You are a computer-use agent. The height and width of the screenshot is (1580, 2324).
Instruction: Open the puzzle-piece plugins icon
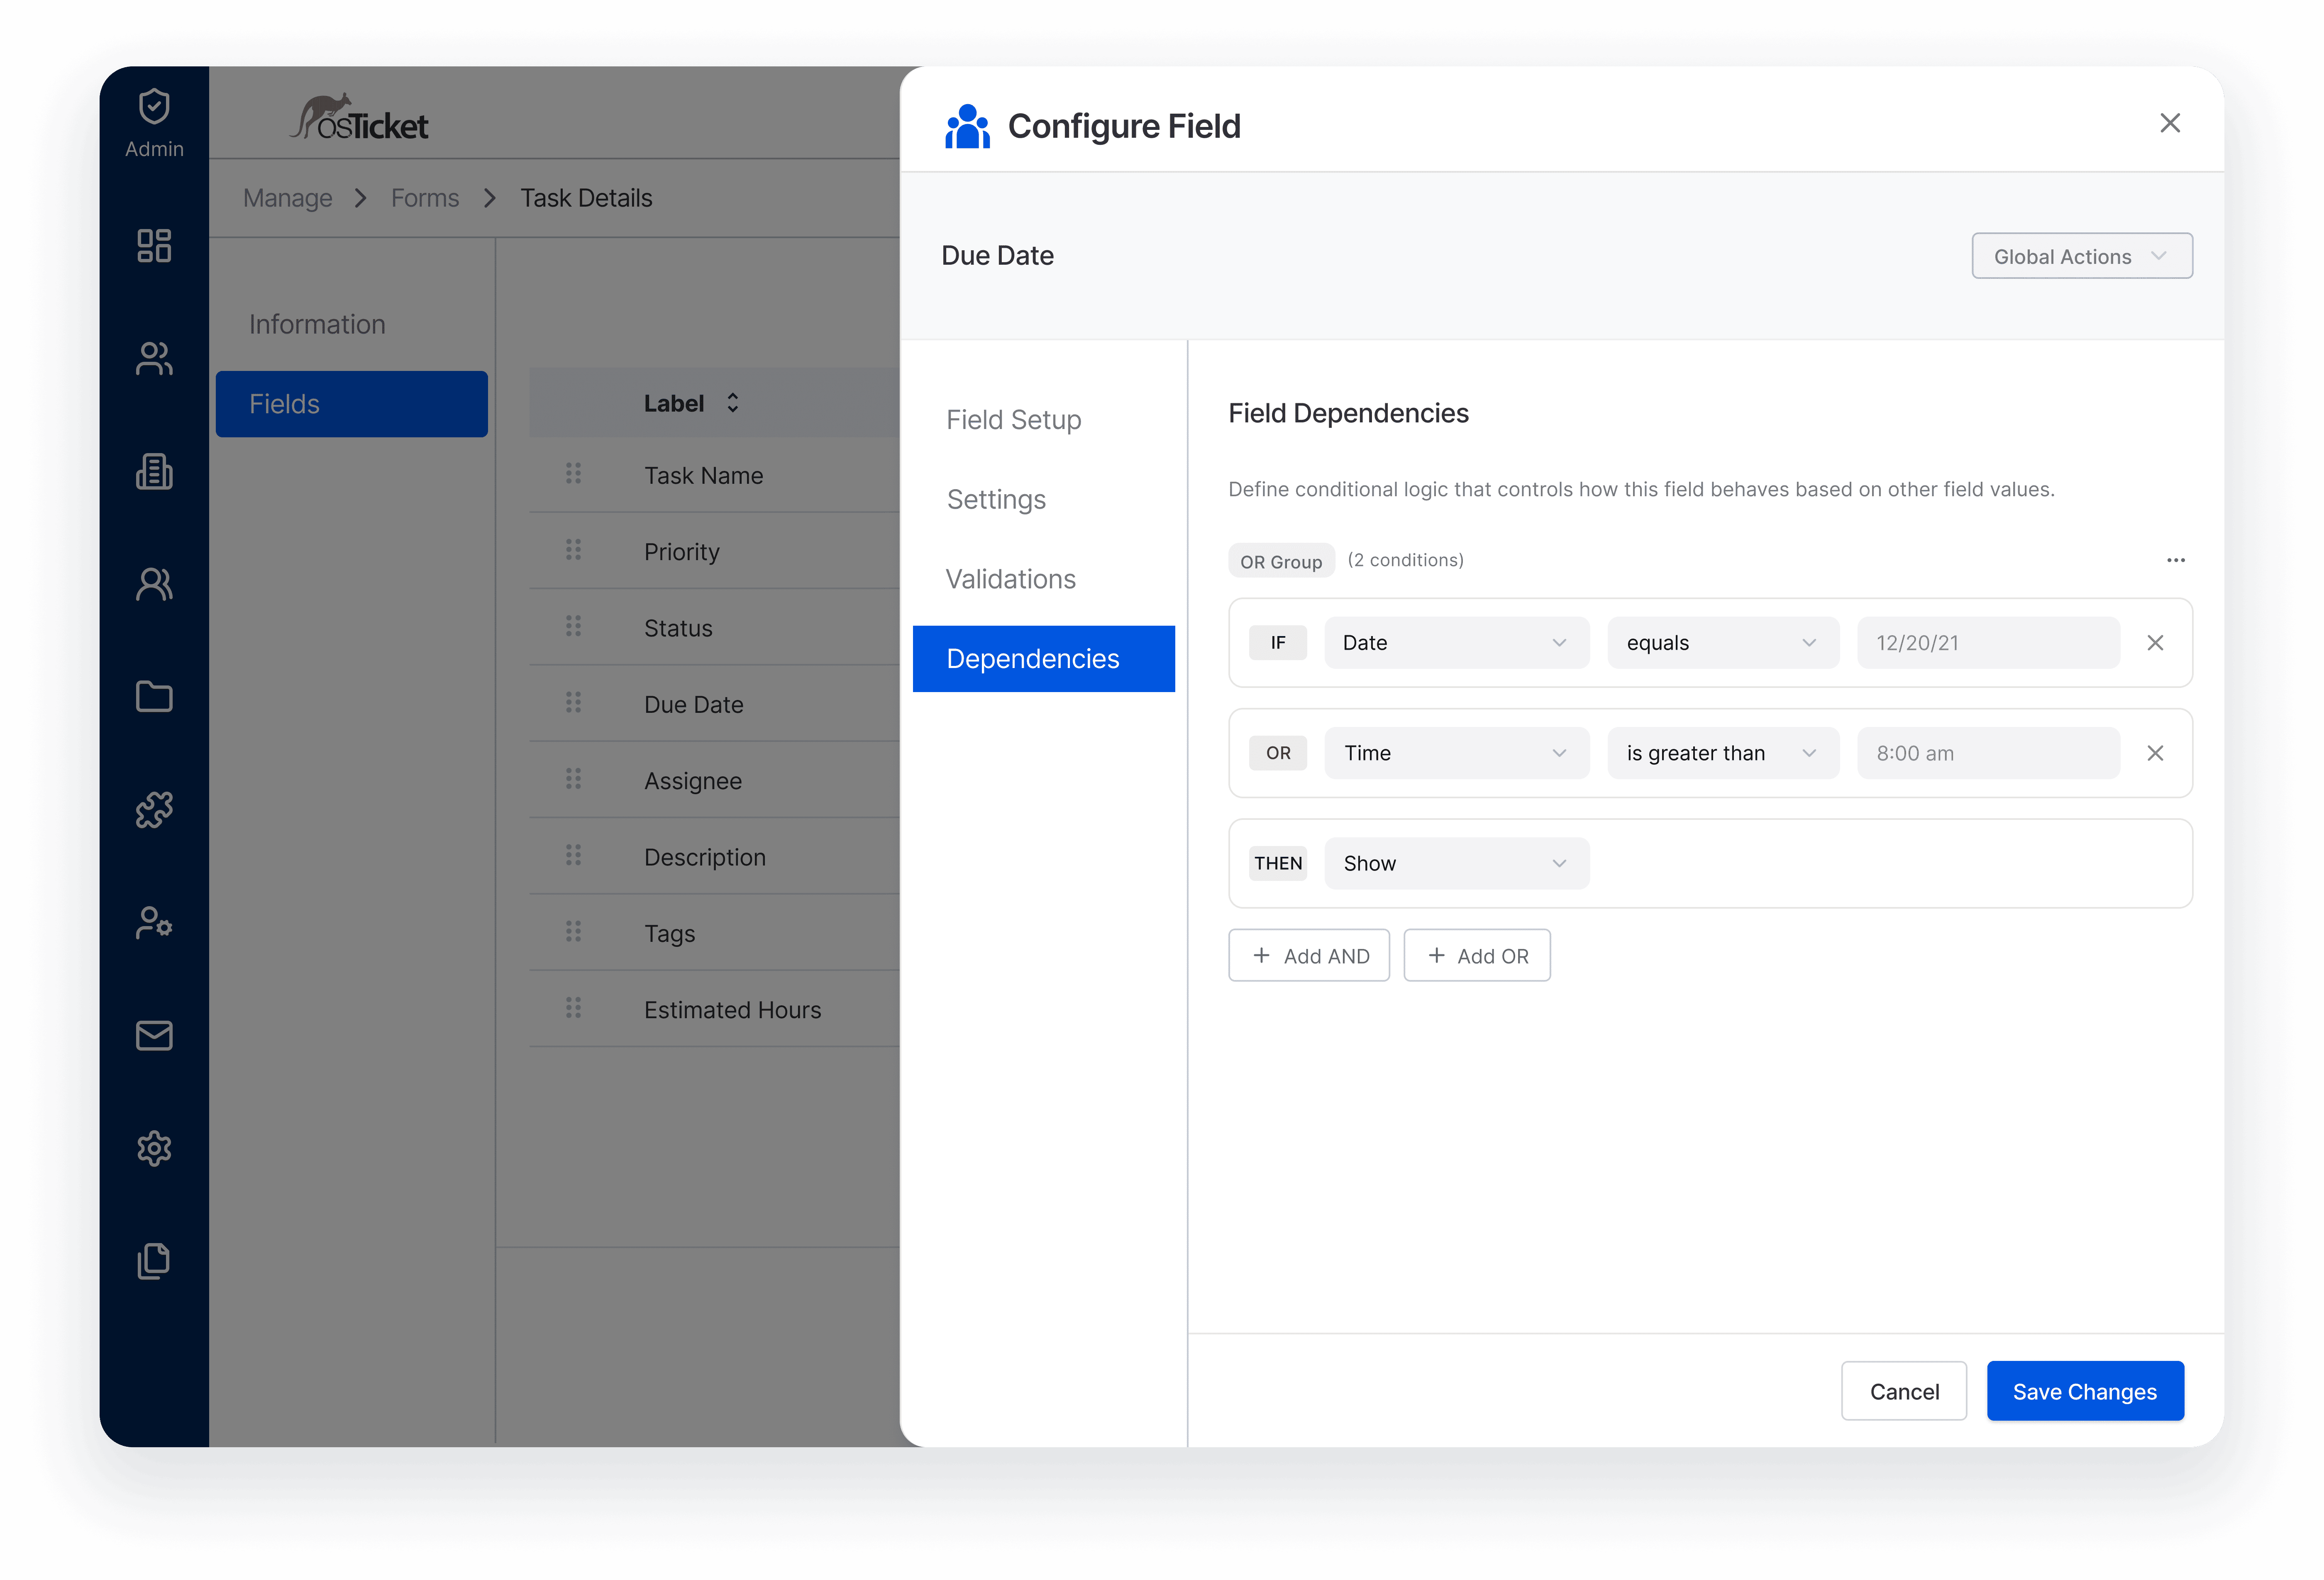(154, 809)
